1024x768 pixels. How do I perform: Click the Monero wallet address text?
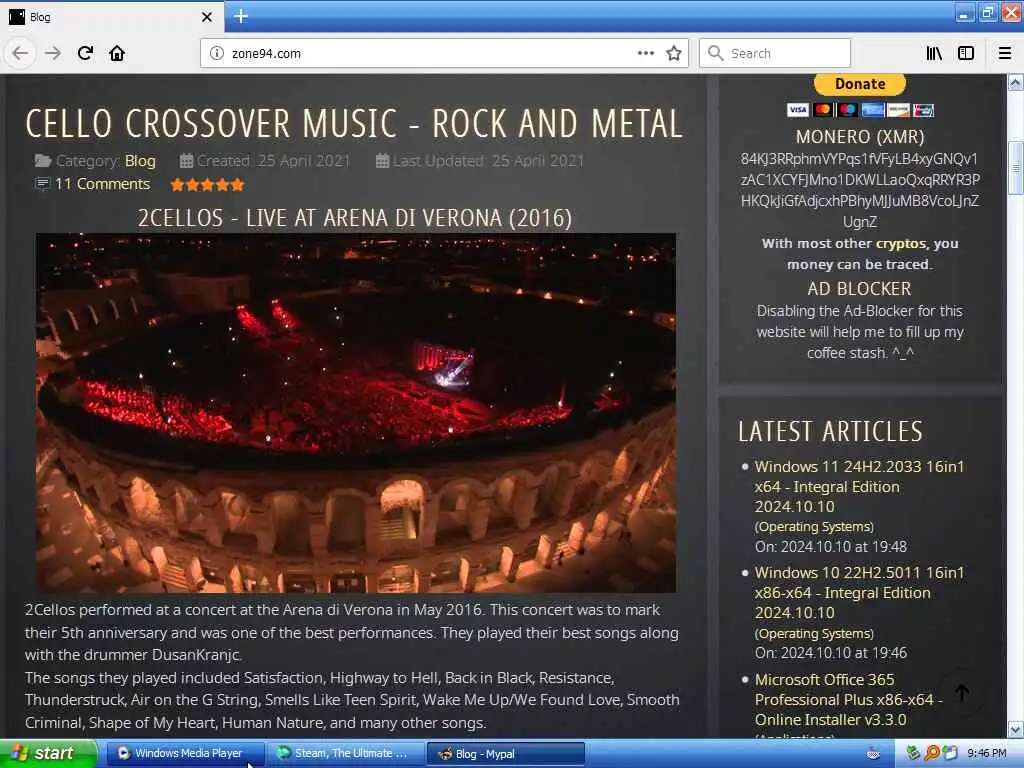[860, 190]
